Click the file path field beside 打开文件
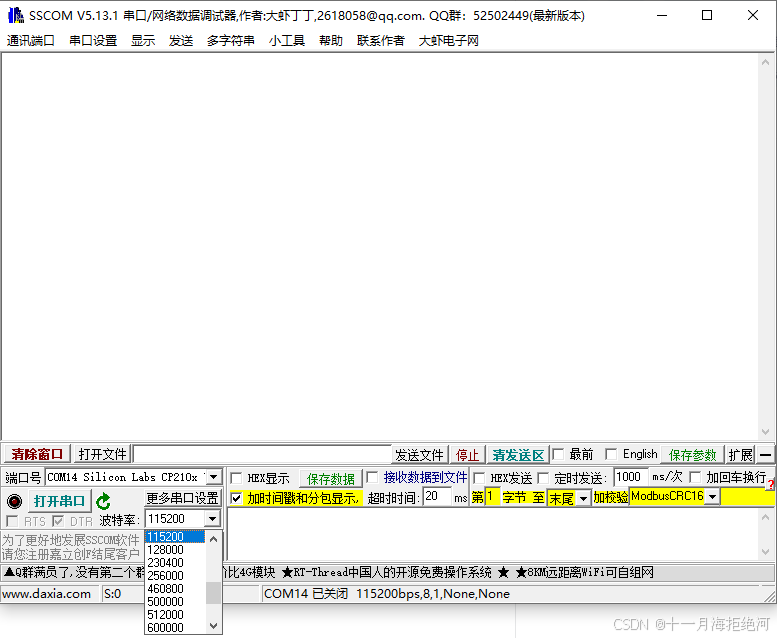This screenshot has width=777, height=638. [x=262, y=454]
